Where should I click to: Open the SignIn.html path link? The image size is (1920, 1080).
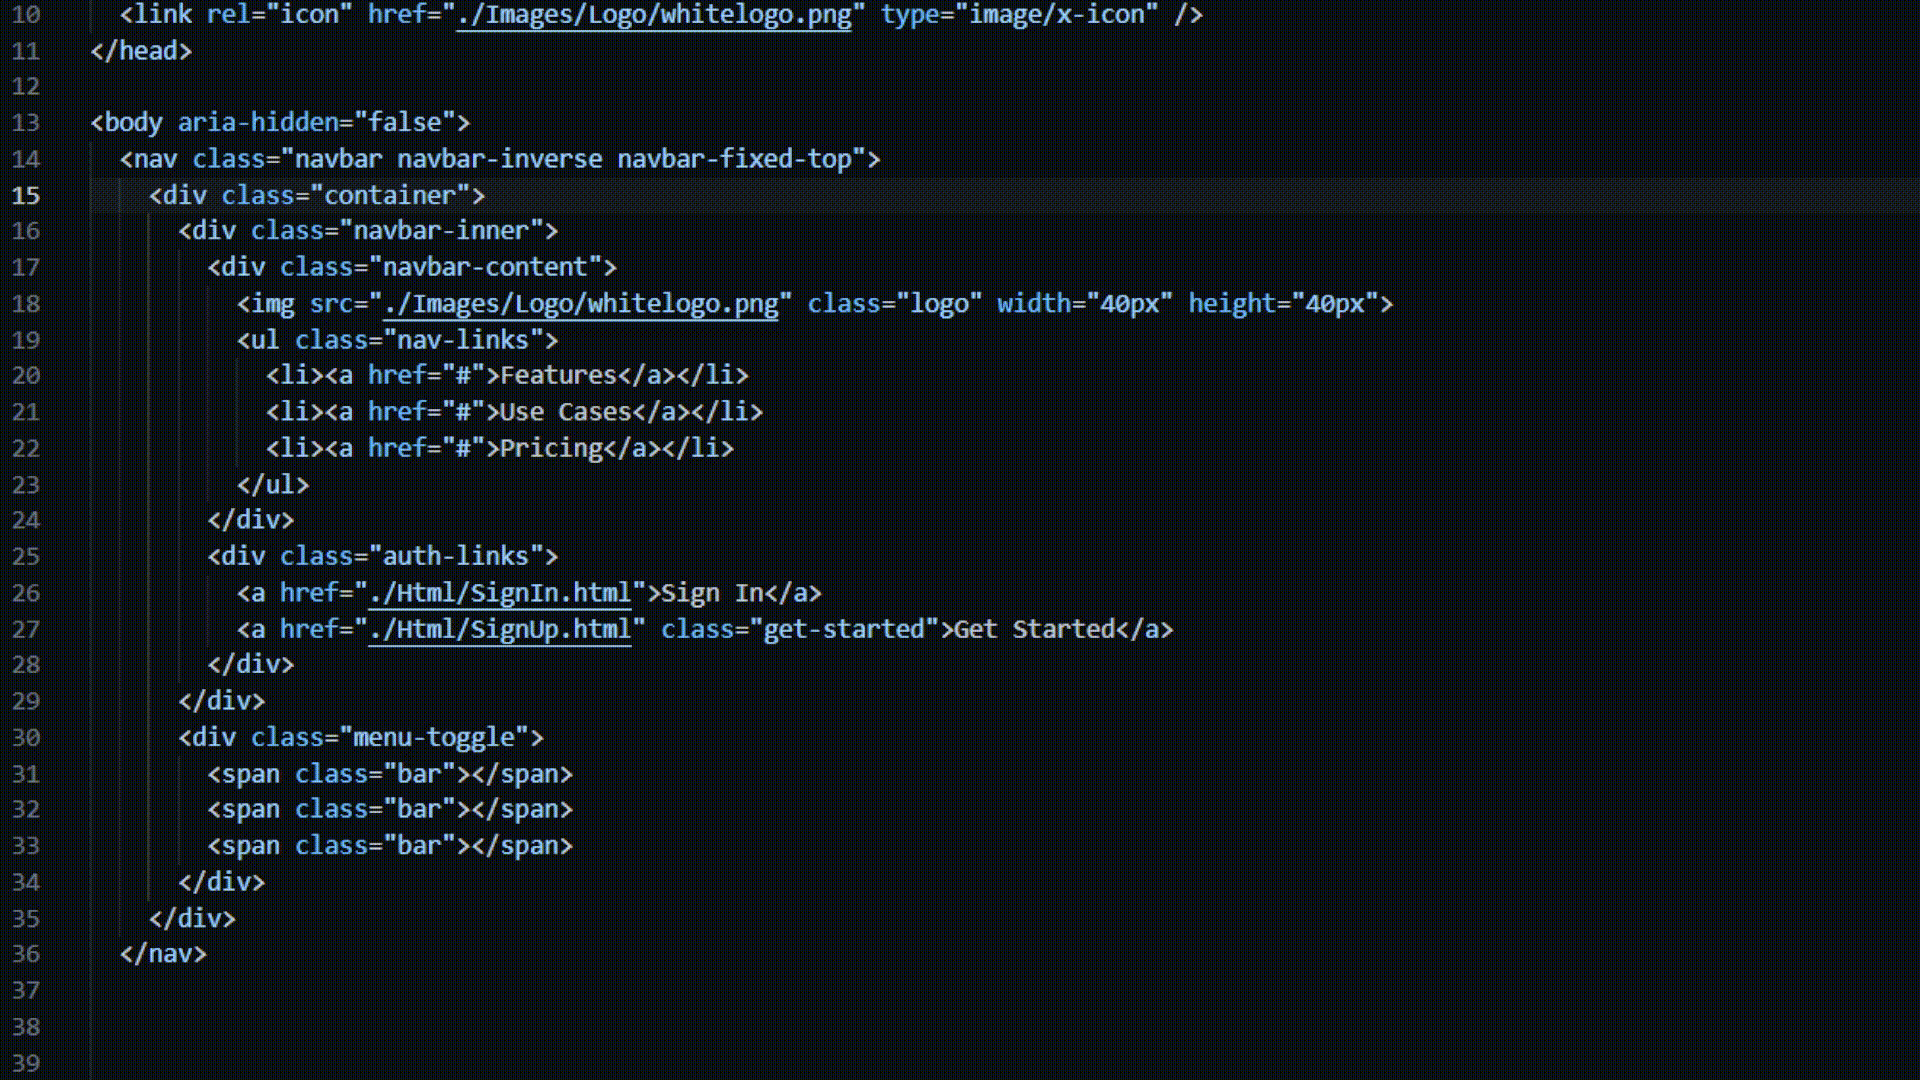pyautogui.click(x=500, y=593)
